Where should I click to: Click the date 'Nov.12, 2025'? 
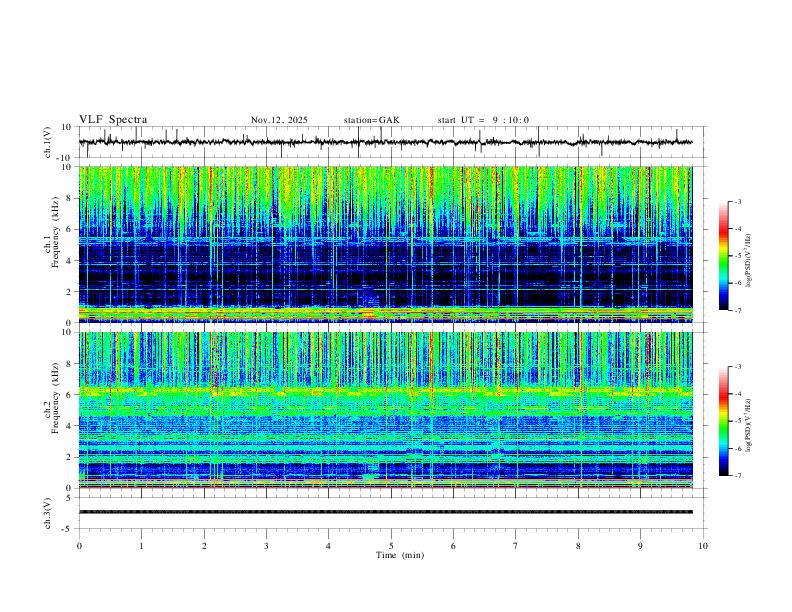tap(279, 120)
